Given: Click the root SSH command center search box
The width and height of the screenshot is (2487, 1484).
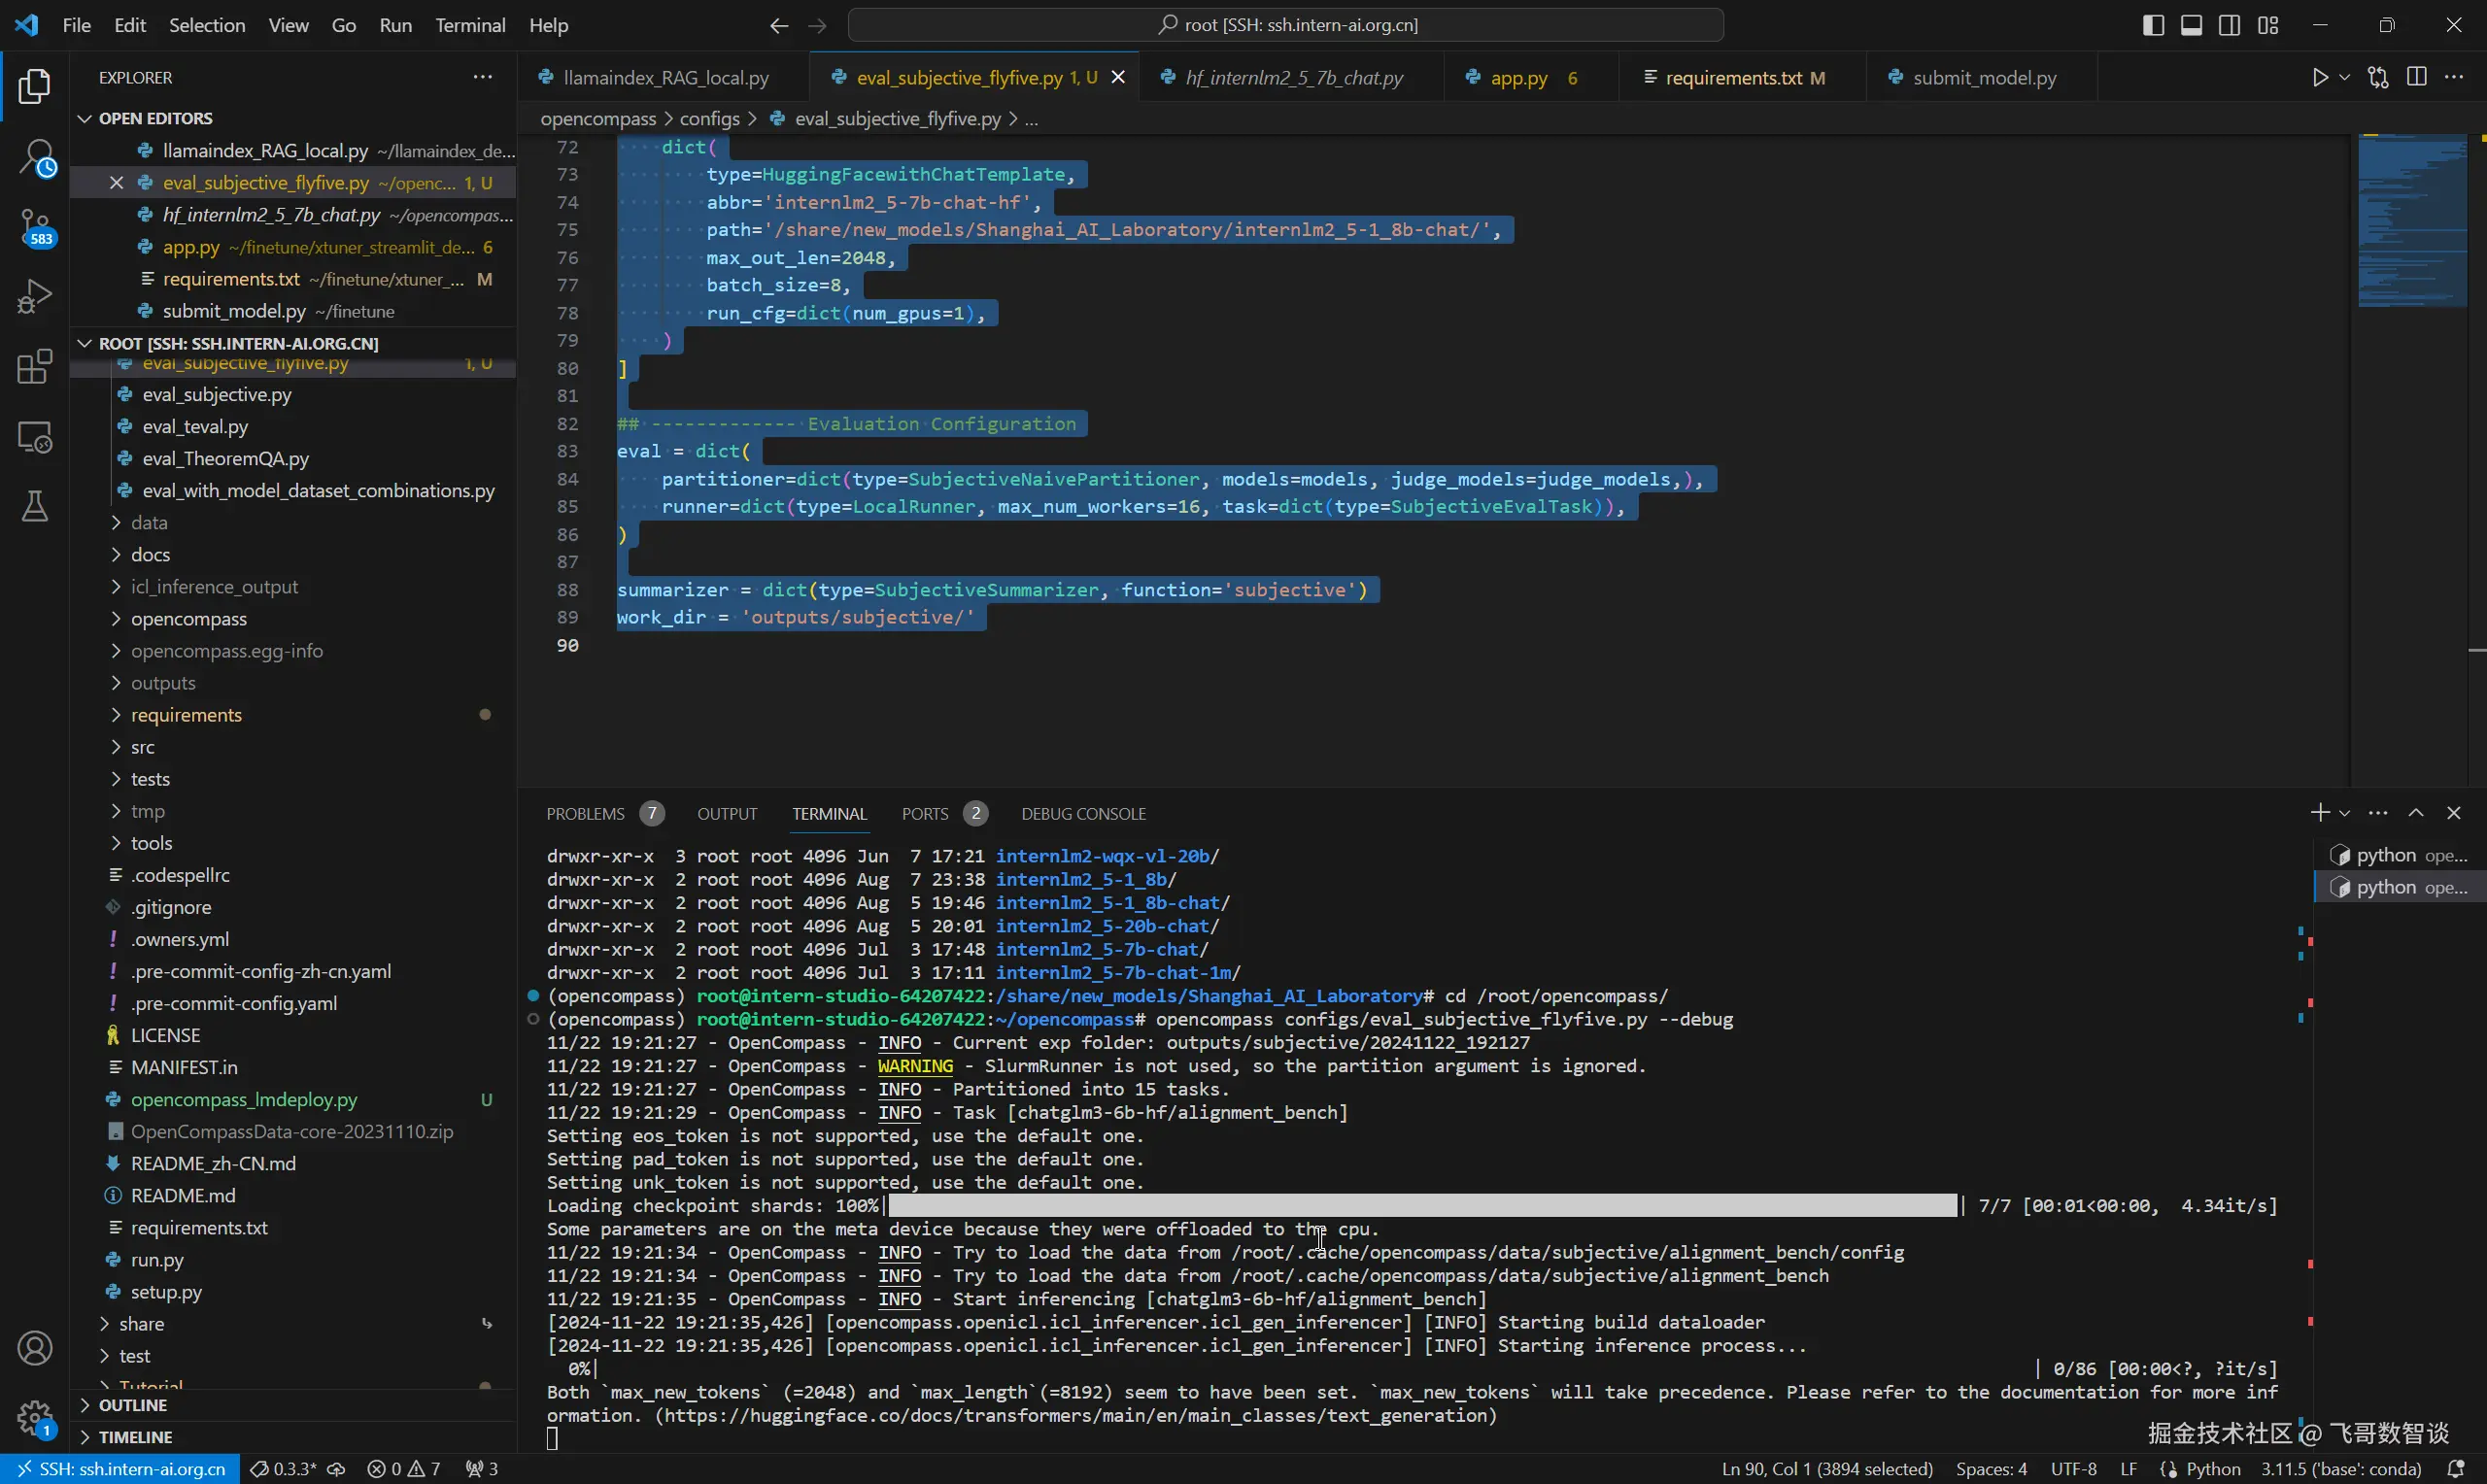Looking at the screenshot, I should (x=1286, y=25).
